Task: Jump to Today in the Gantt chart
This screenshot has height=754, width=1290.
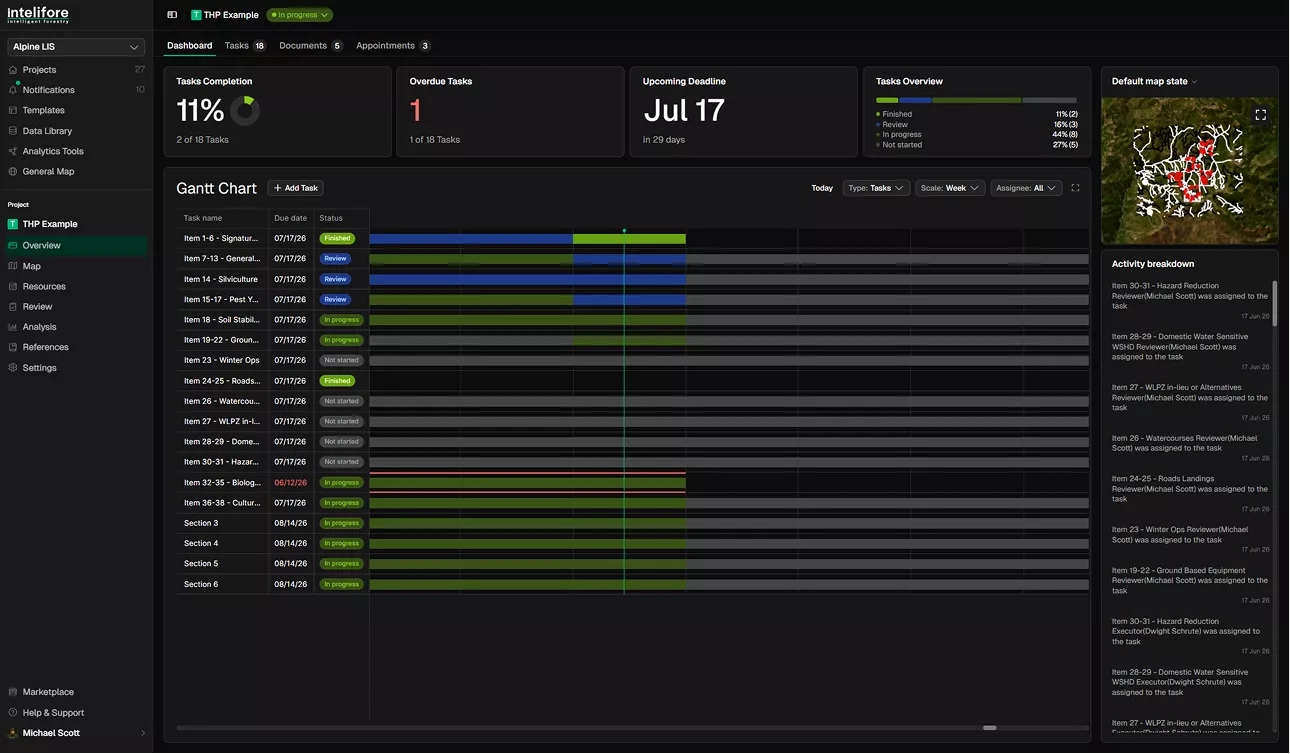Action: [x=822, y=188]
